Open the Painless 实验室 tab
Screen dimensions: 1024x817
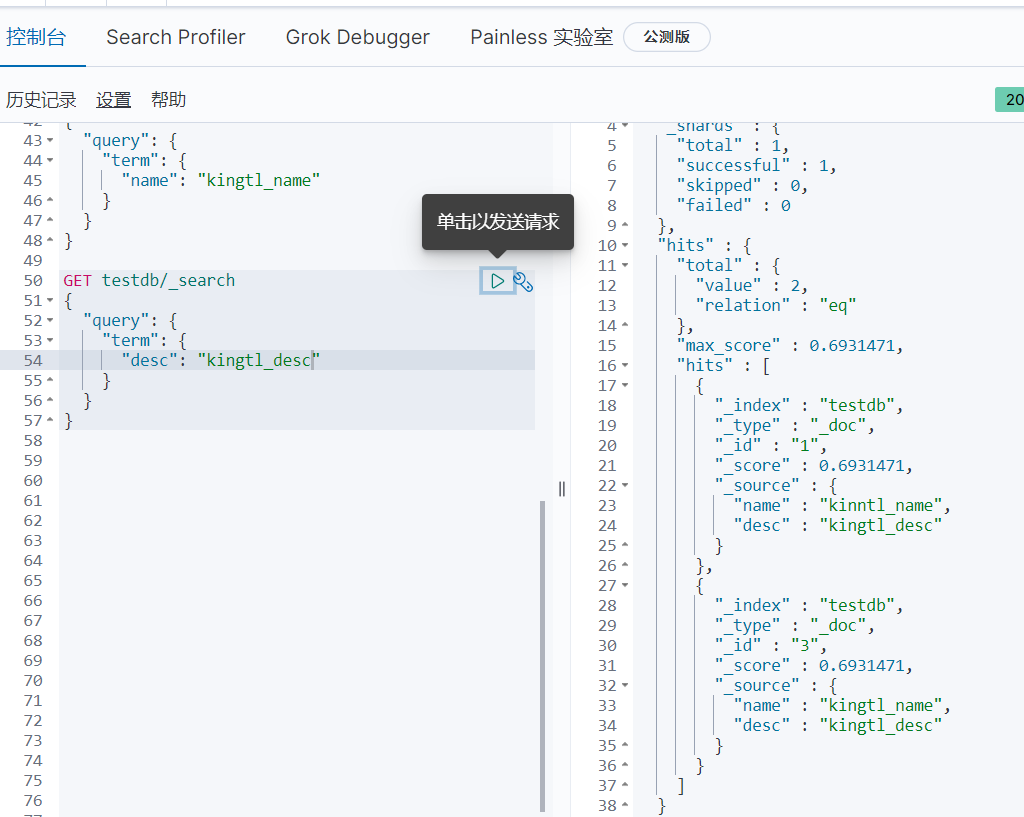click(x=541, y=38)
